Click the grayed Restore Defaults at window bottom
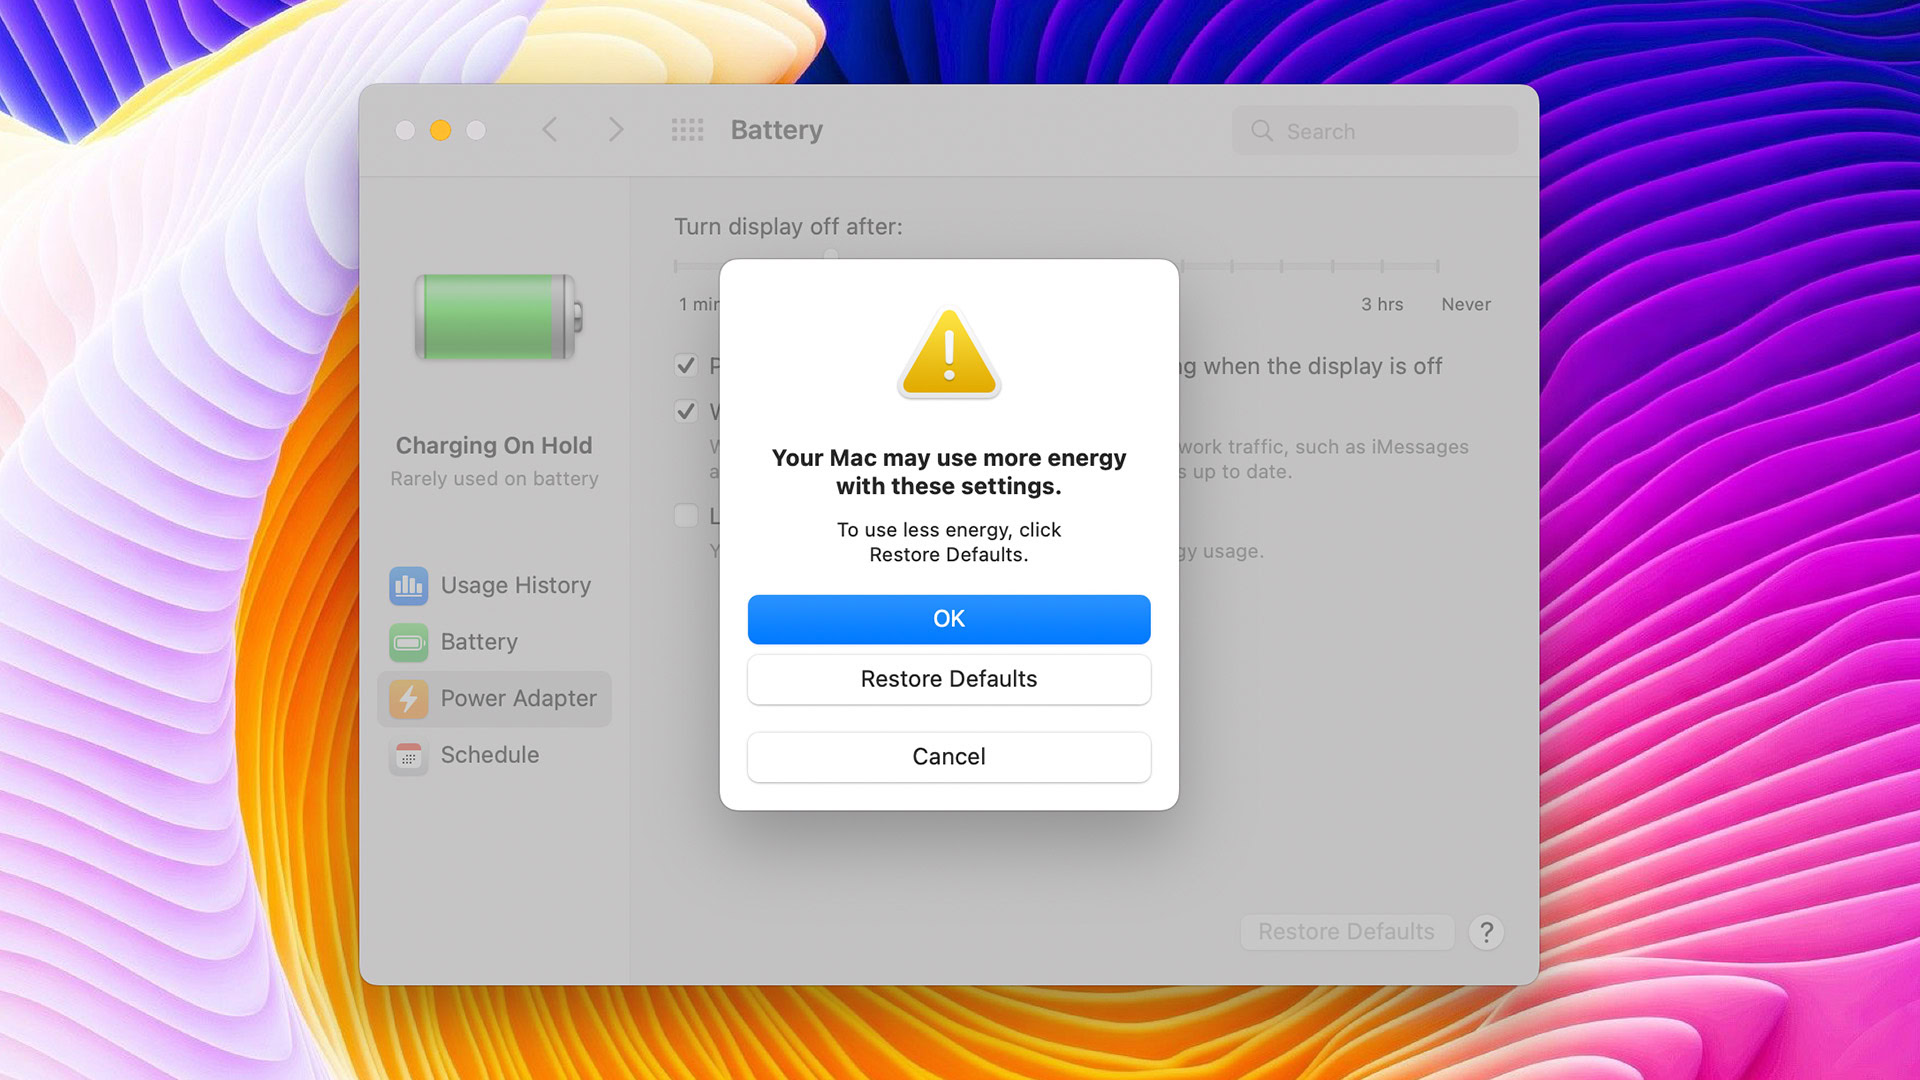Viewport: 1920px width, 1080px height. click(x=1346, y=932)
